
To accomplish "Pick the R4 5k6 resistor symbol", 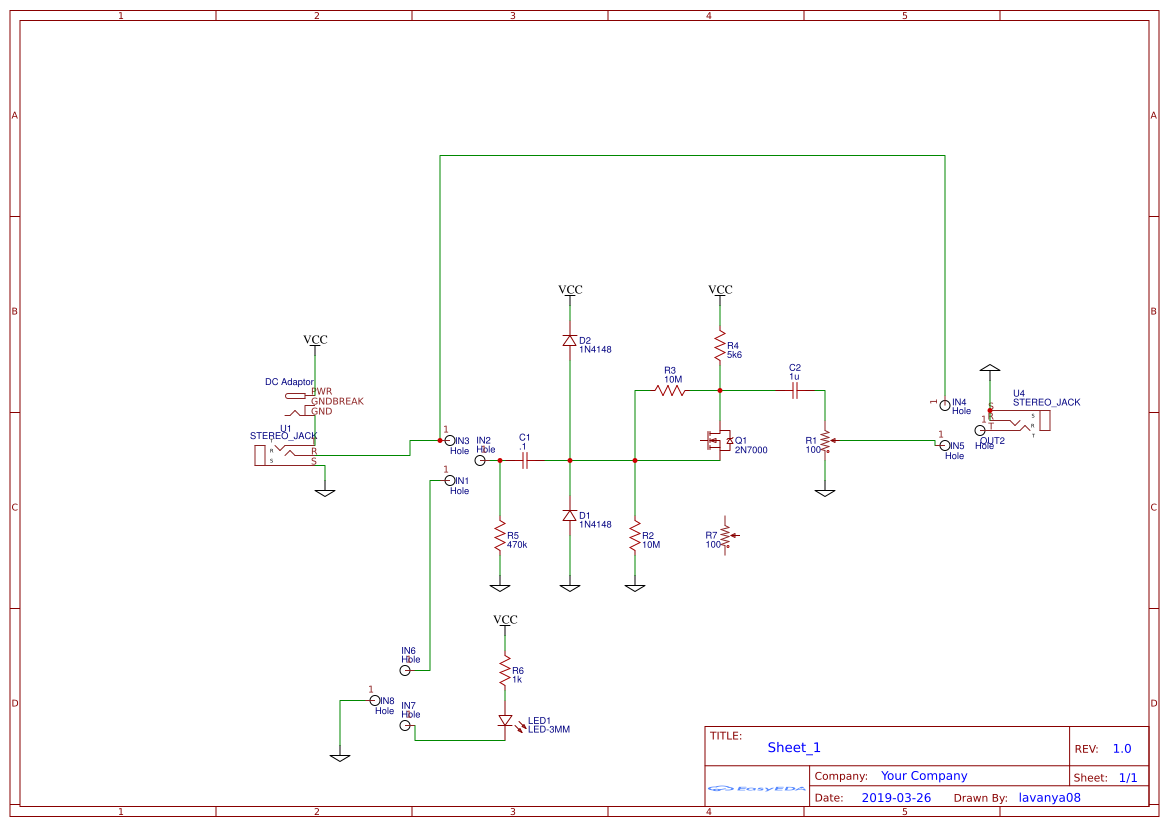I will coord(719,346).
